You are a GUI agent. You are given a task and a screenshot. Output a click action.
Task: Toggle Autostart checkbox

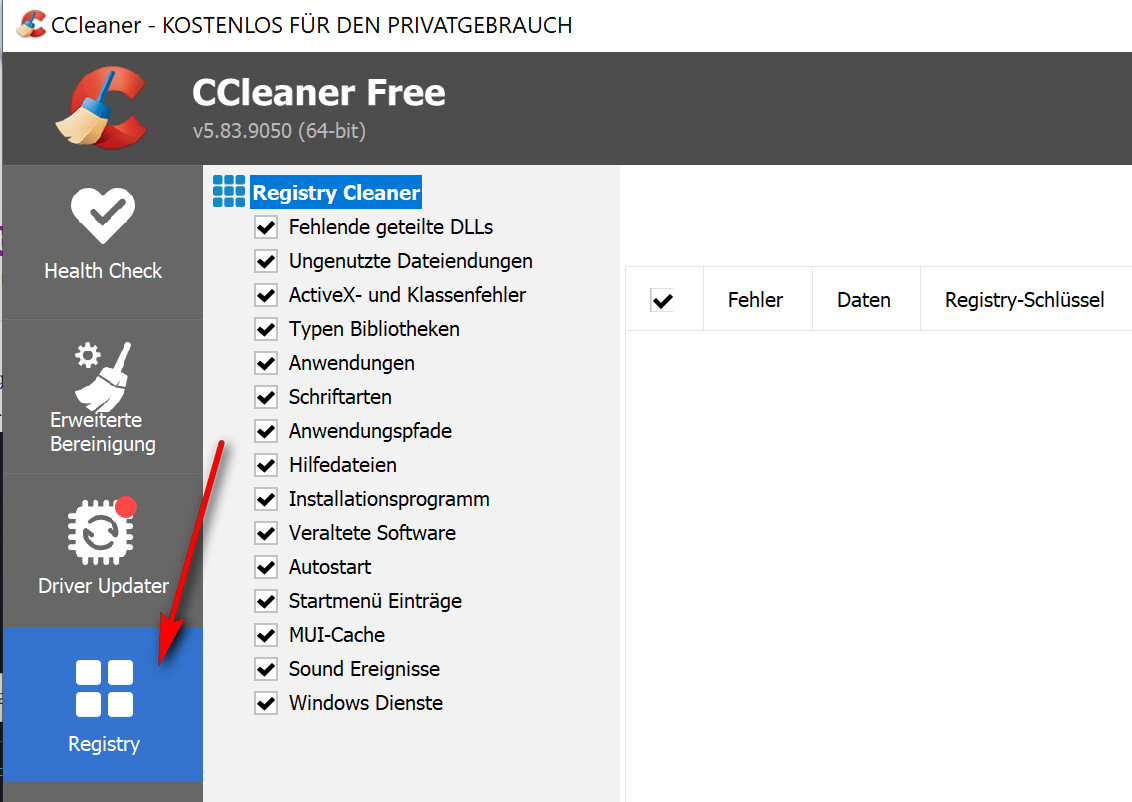pos(266,567)
